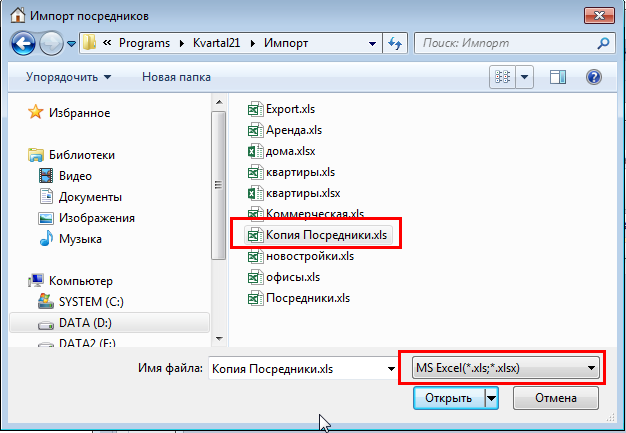626x433 pixels.
Task: Expand the Открыть split button arrow
Action: [x=491, y=398]
